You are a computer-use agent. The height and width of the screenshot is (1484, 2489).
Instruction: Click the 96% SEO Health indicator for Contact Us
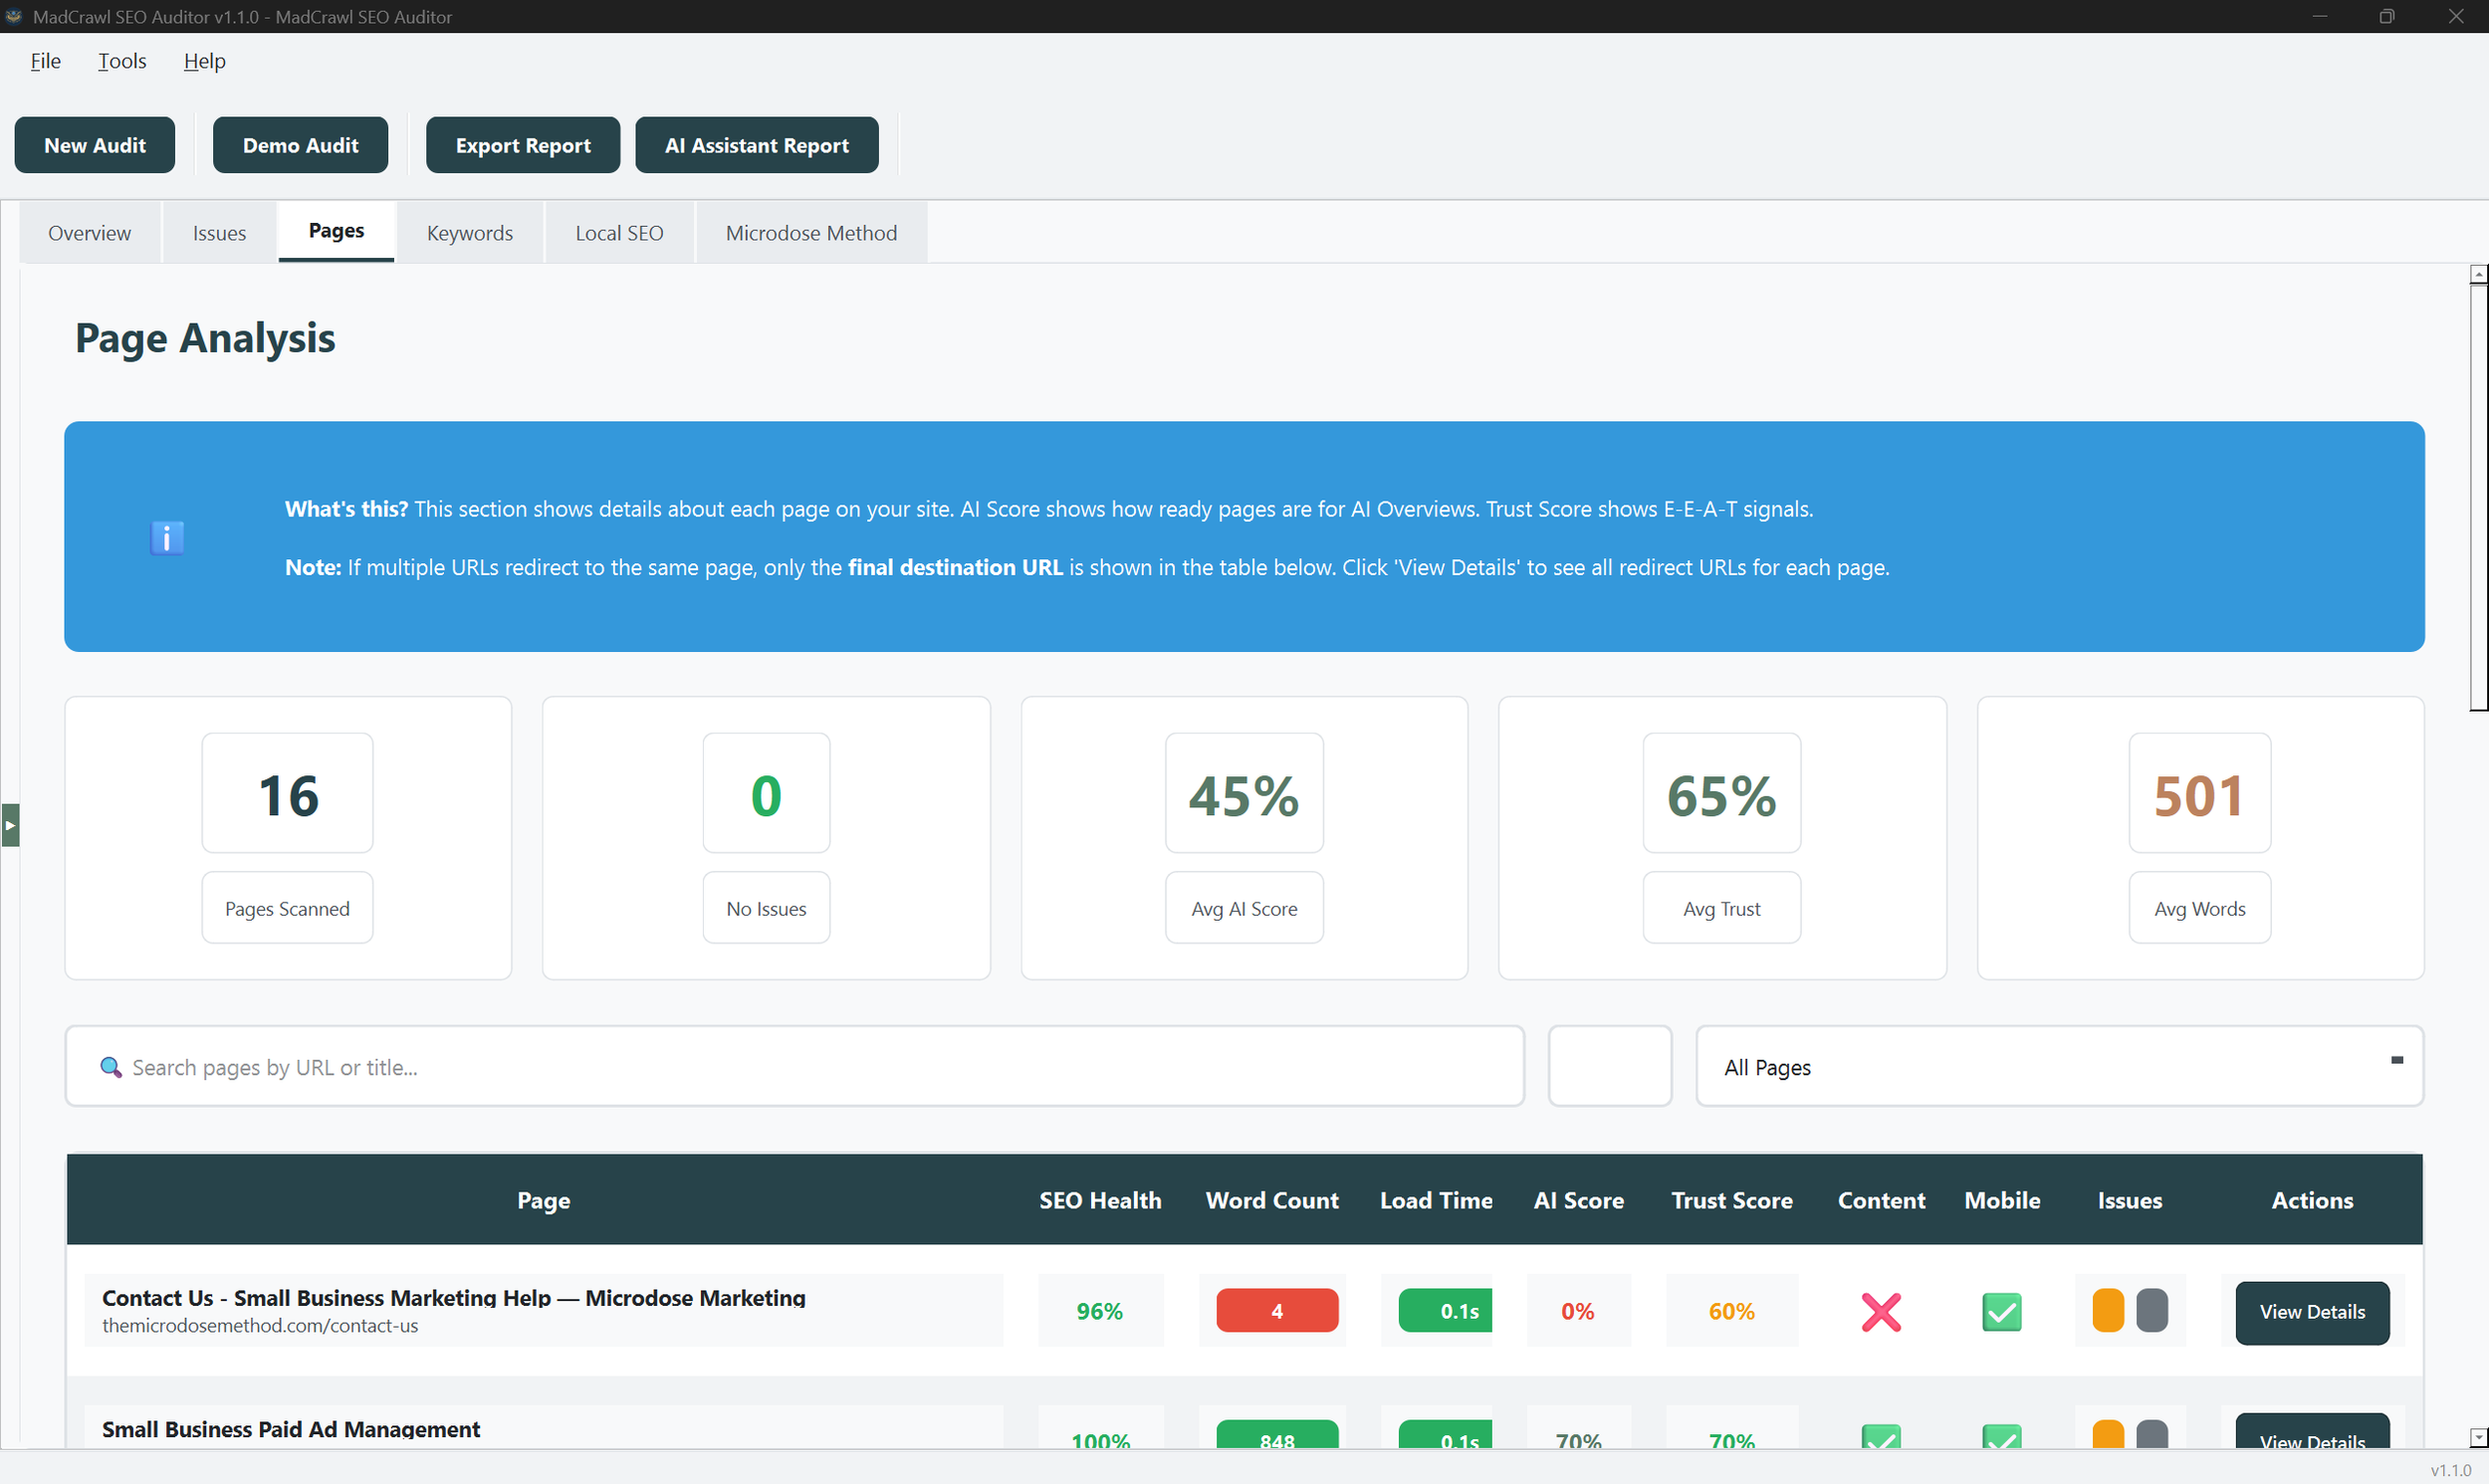[1100, 1310]
